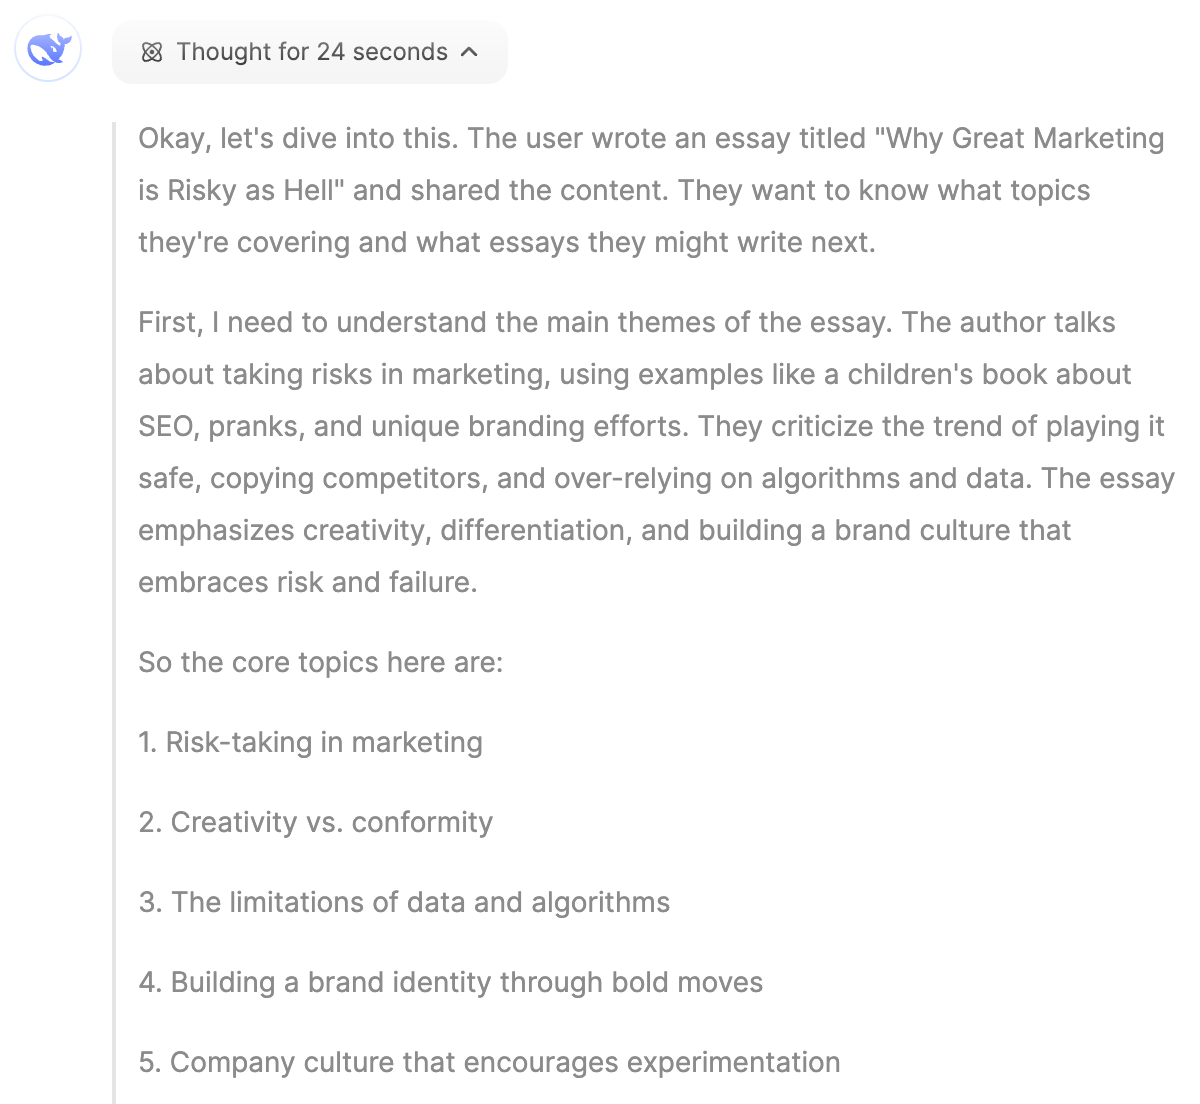The height and width of the screenshot is (1104, 1200).
Task: Click the "Thought for 24 seconds" label
Action: coord(311,52)
